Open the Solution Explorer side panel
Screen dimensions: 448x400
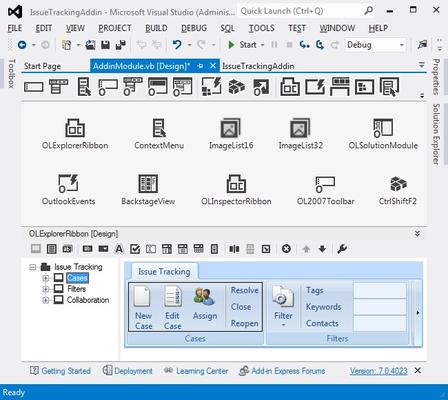tap(436, 134)
